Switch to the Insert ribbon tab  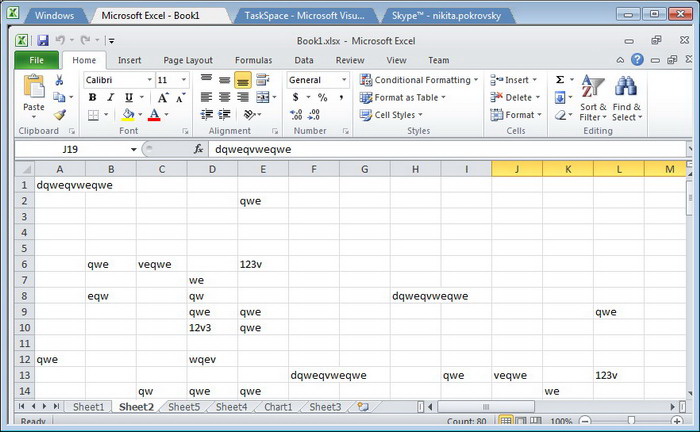click(x=129, y=60)
